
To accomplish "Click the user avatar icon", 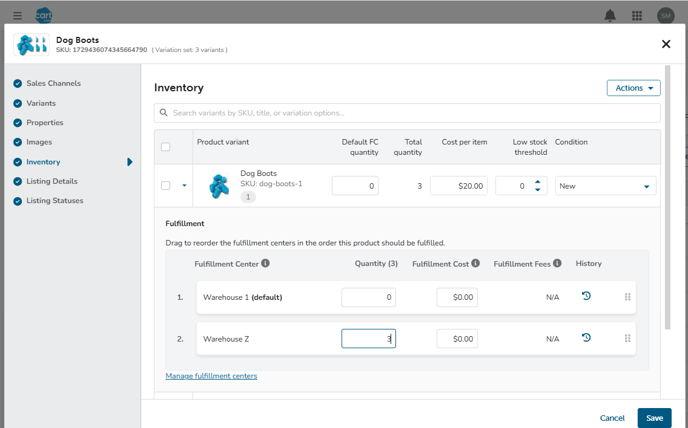I will pyautogui.click(x=665, y=16).
